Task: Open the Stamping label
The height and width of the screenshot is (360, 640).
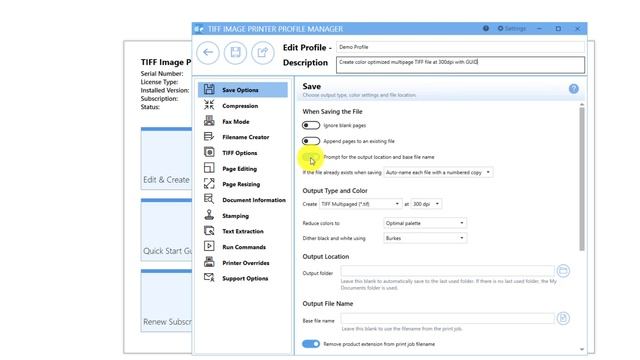Action: tap(236, 216)
